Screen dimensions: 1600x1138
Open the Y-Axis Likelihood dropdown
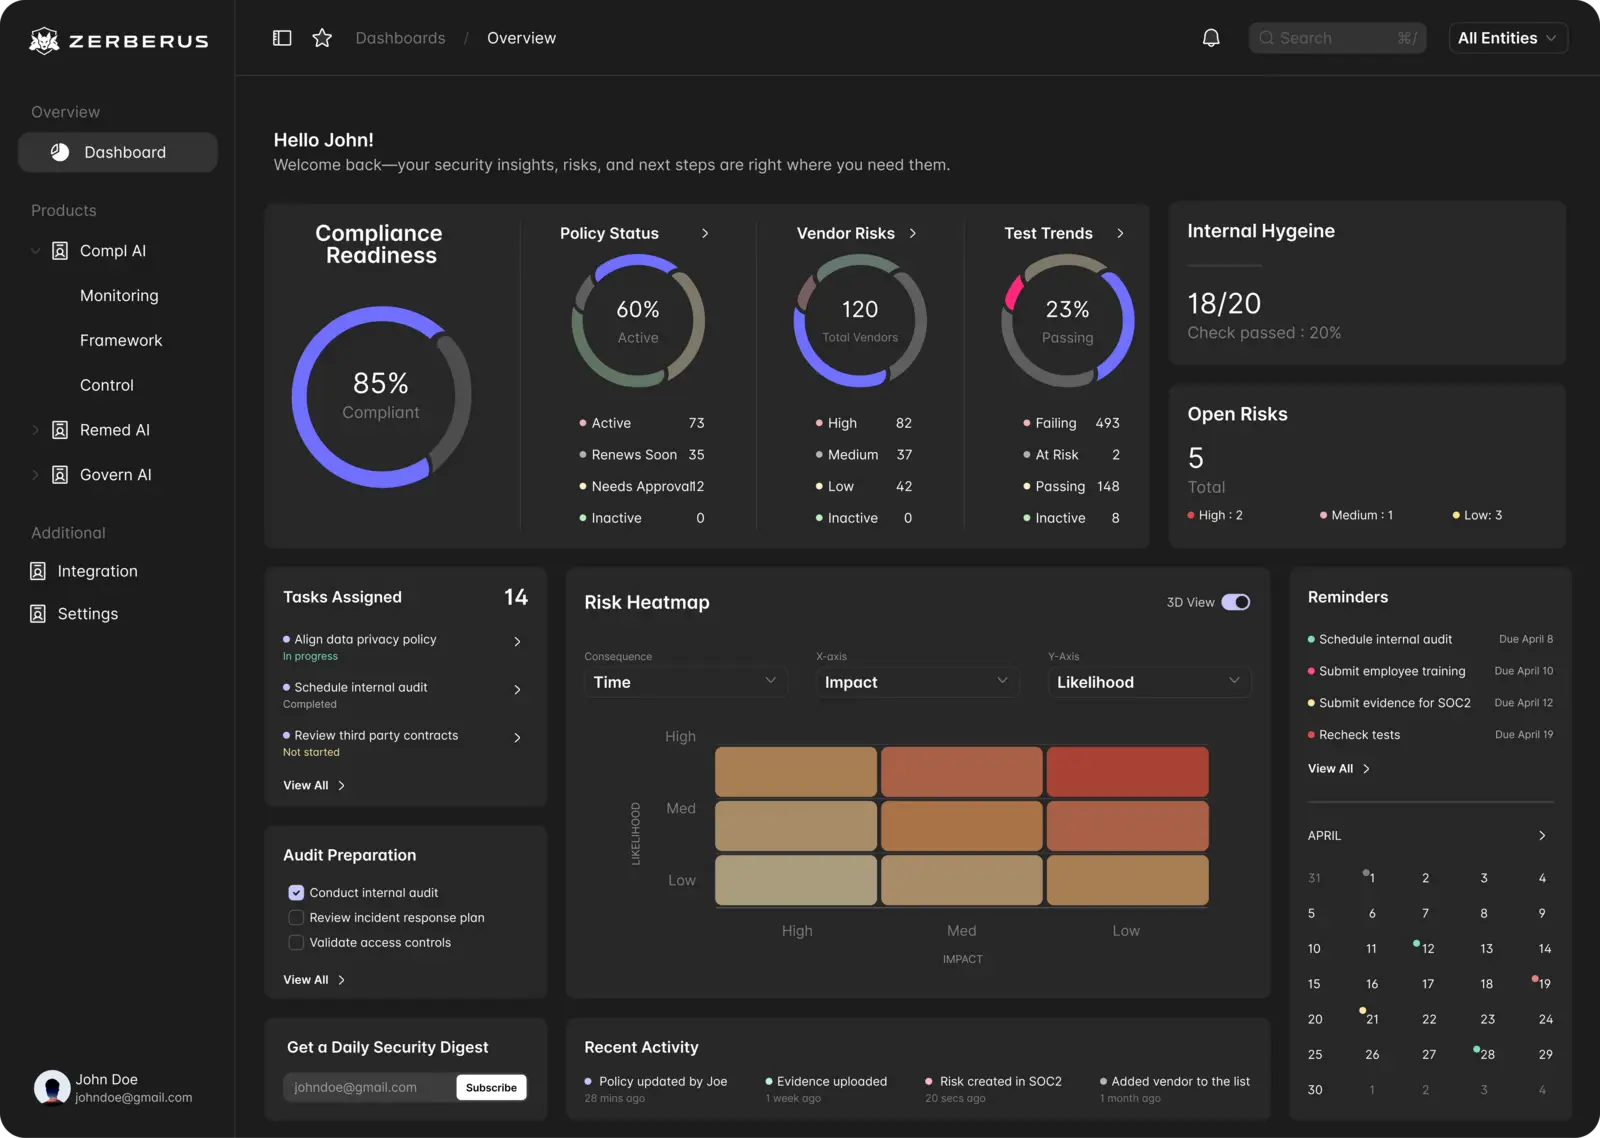click(x=1150, y=682)
